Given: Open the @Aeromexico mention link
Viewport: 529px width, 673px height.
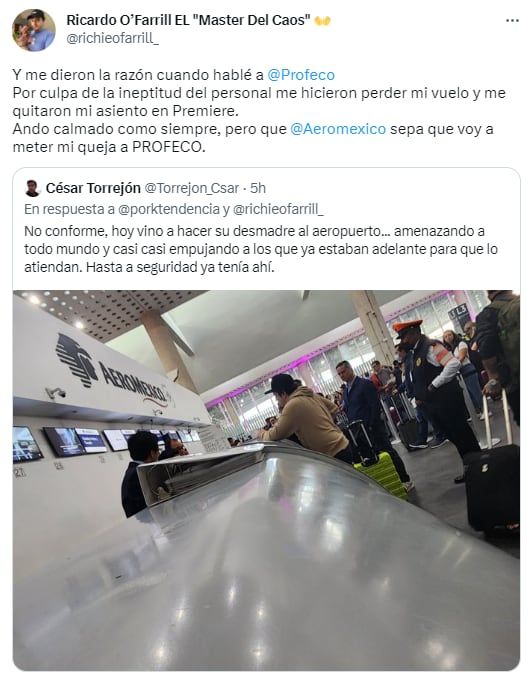Looking at the screenshot, I should tap(338, 129).
